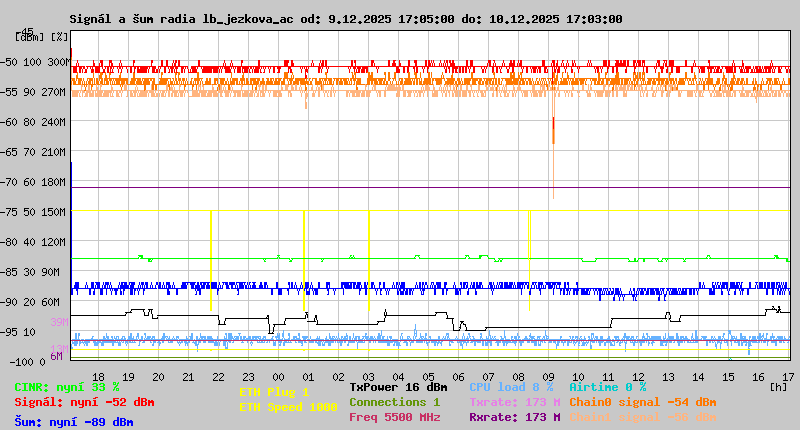Click the '-100 0' y-axis label
This screenshot has height=430, width=800.
click(x=27, y=362)
